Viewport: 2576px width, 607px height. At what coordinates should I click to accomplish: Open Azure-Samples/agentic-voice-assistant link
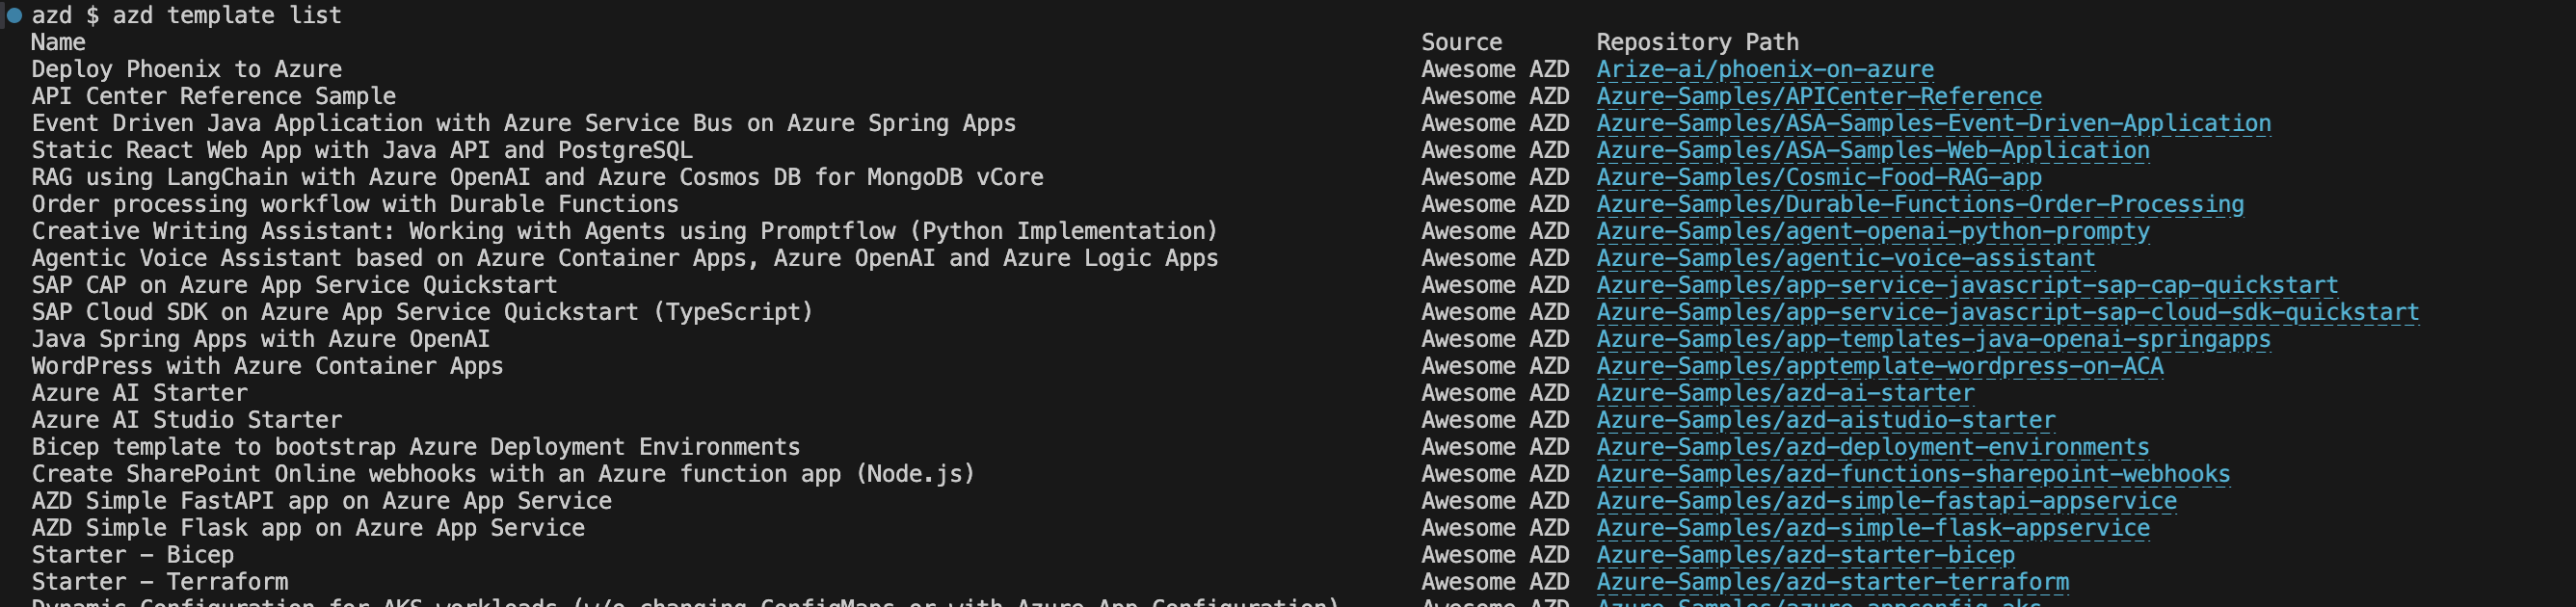point(1846,258)
